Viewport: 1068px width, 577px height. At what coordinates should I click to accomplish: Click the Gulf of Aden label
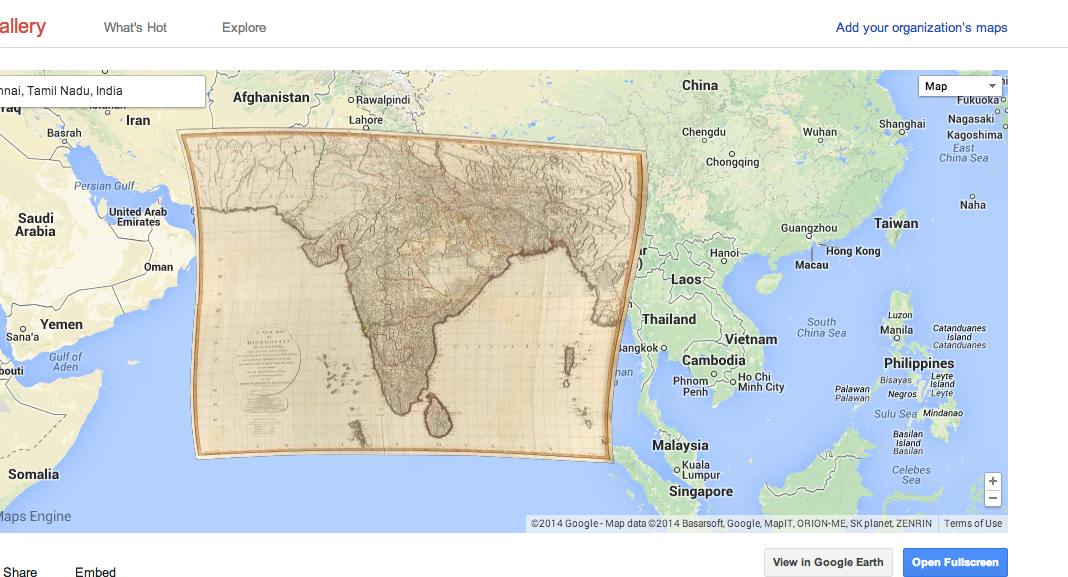click(65, 362)
